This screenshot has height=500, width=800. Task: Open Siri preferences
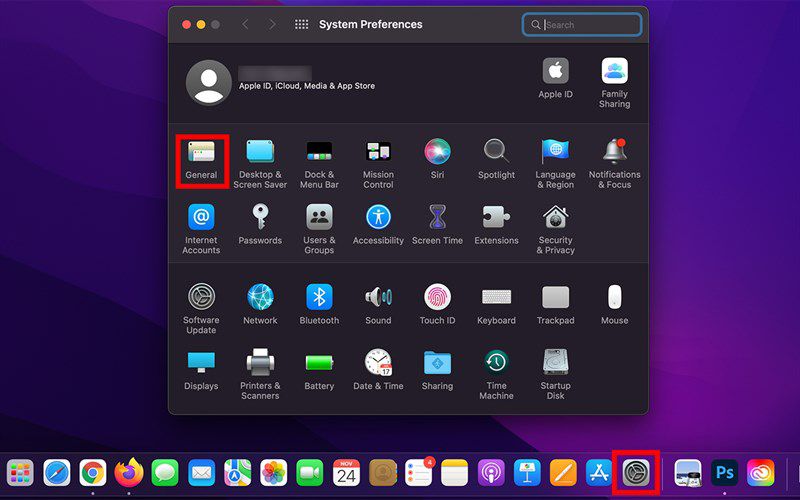coord(437,159)
